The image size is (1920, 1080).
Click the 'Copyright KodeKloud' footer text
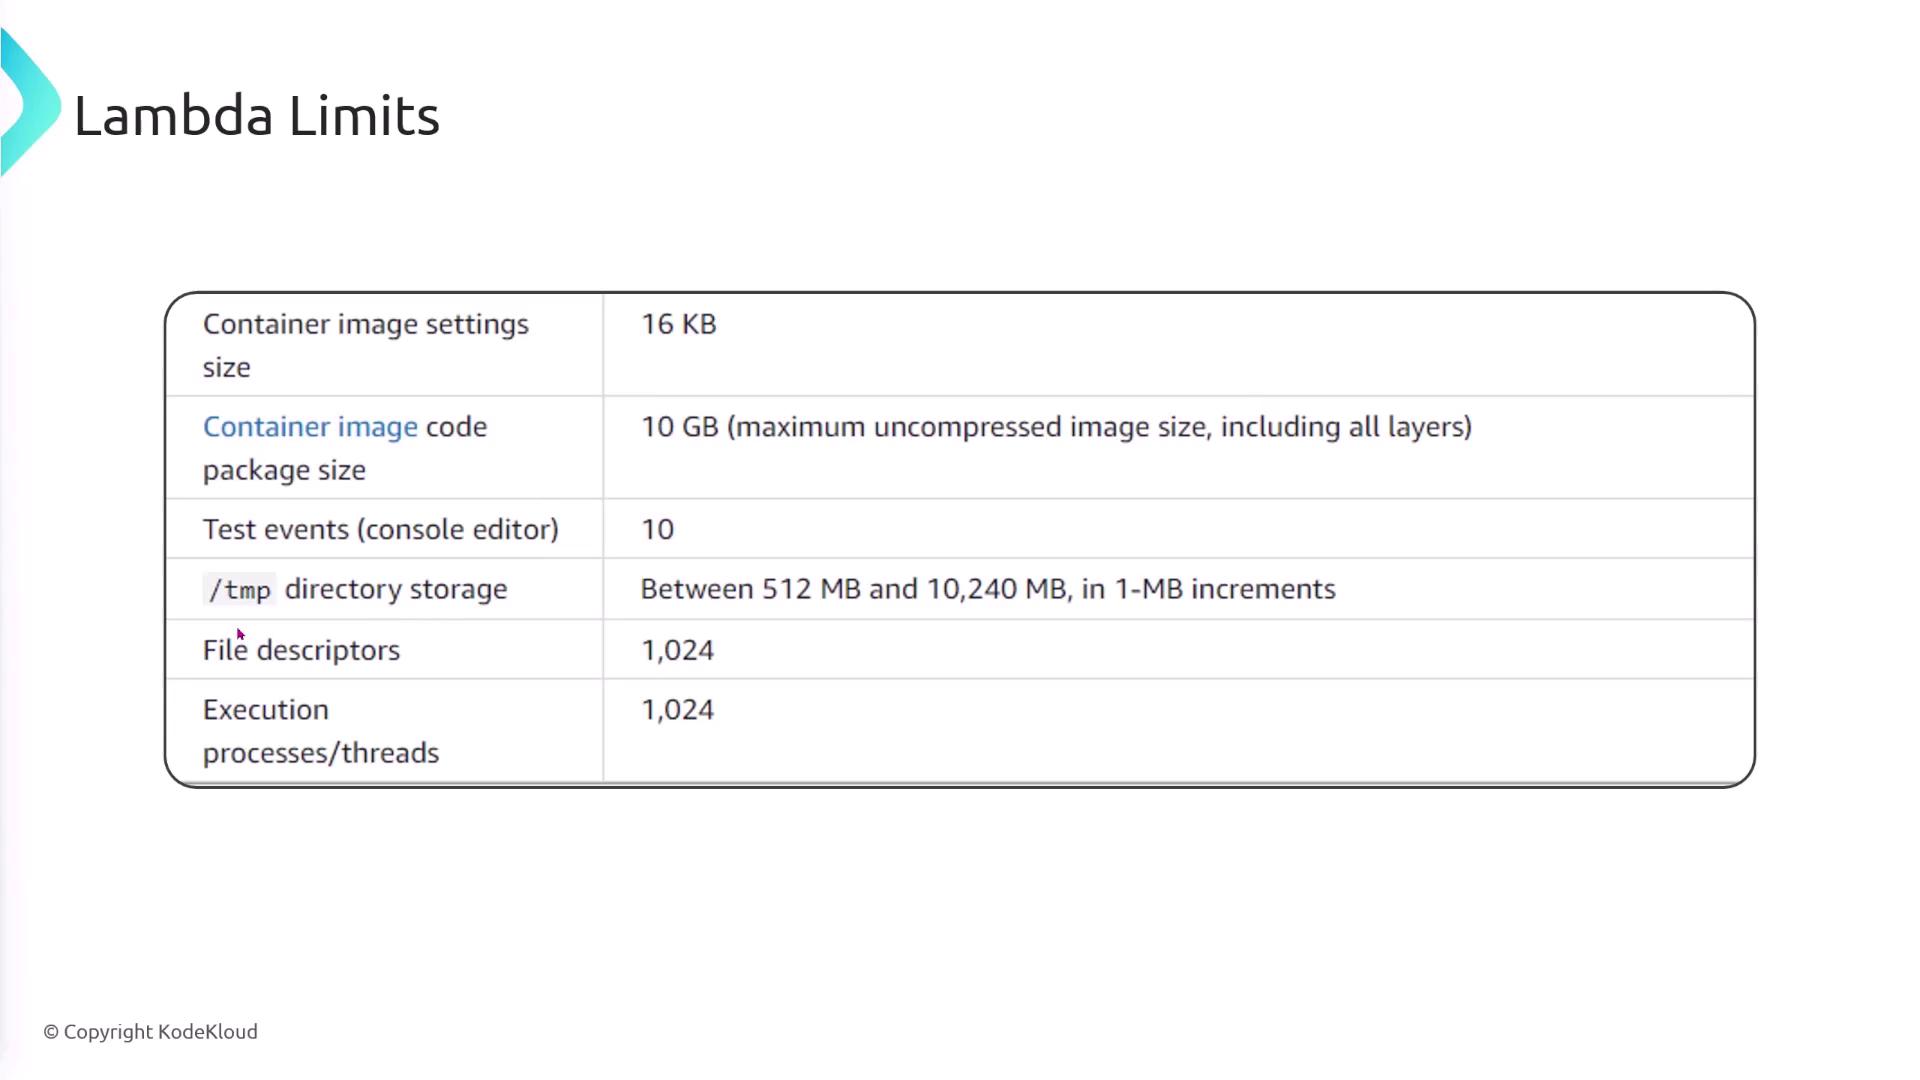pos(160,1032)
